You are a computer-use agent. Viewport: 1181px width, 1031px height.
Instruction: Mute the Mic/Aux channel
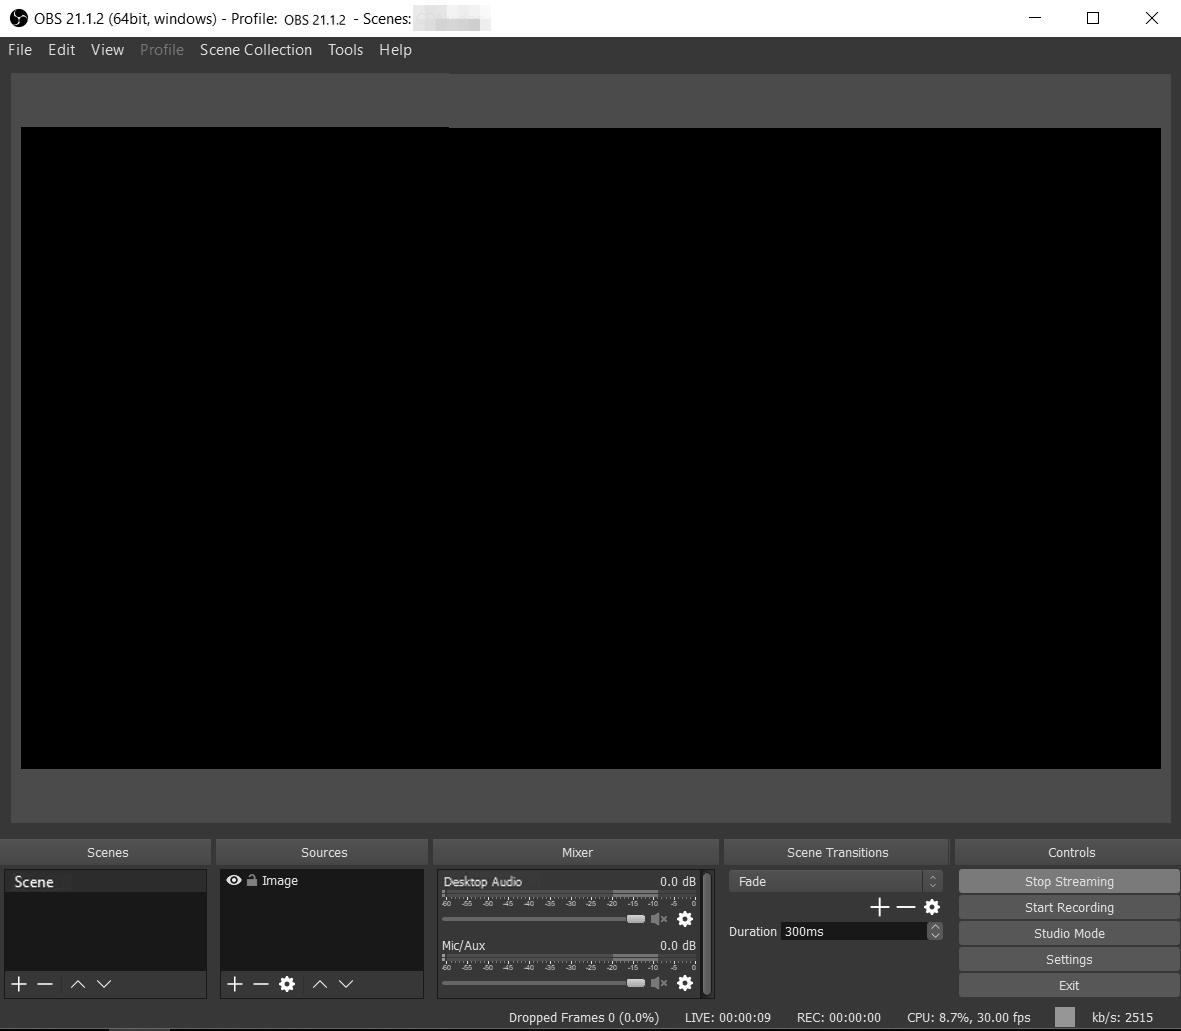click(x=659, y=983)
